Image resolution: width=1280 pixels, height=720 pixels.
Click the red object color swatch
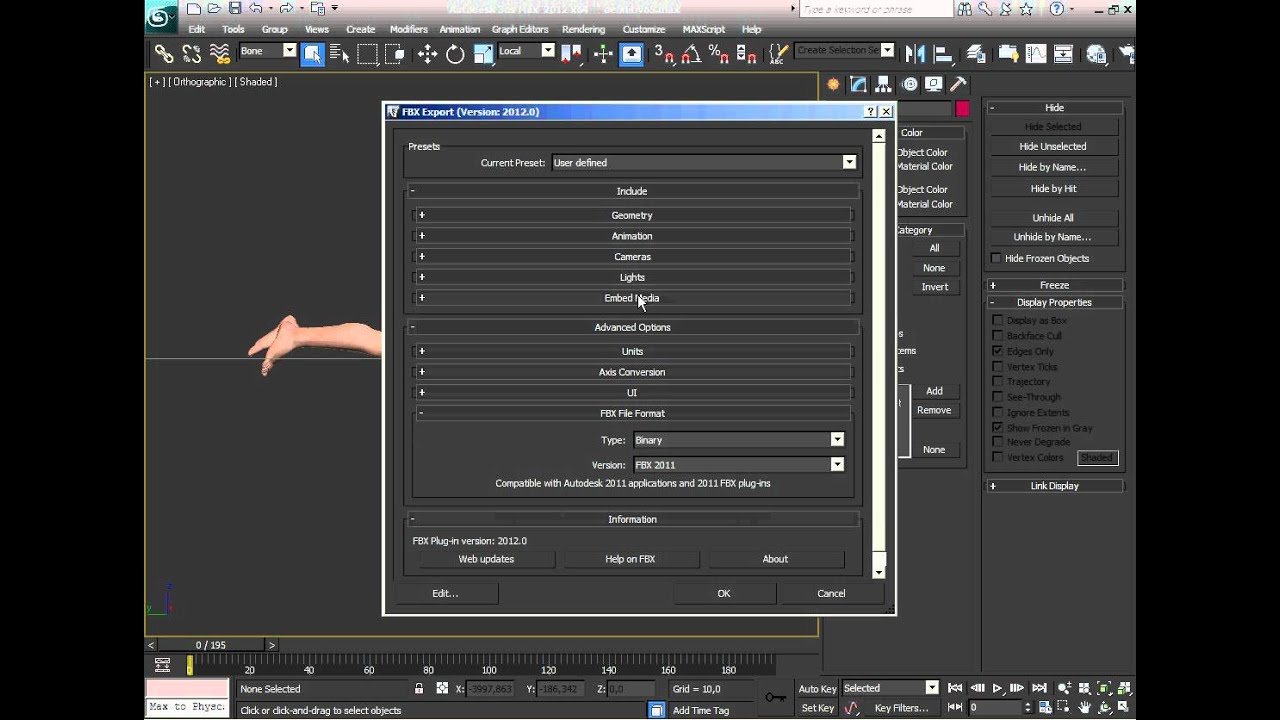962,109
